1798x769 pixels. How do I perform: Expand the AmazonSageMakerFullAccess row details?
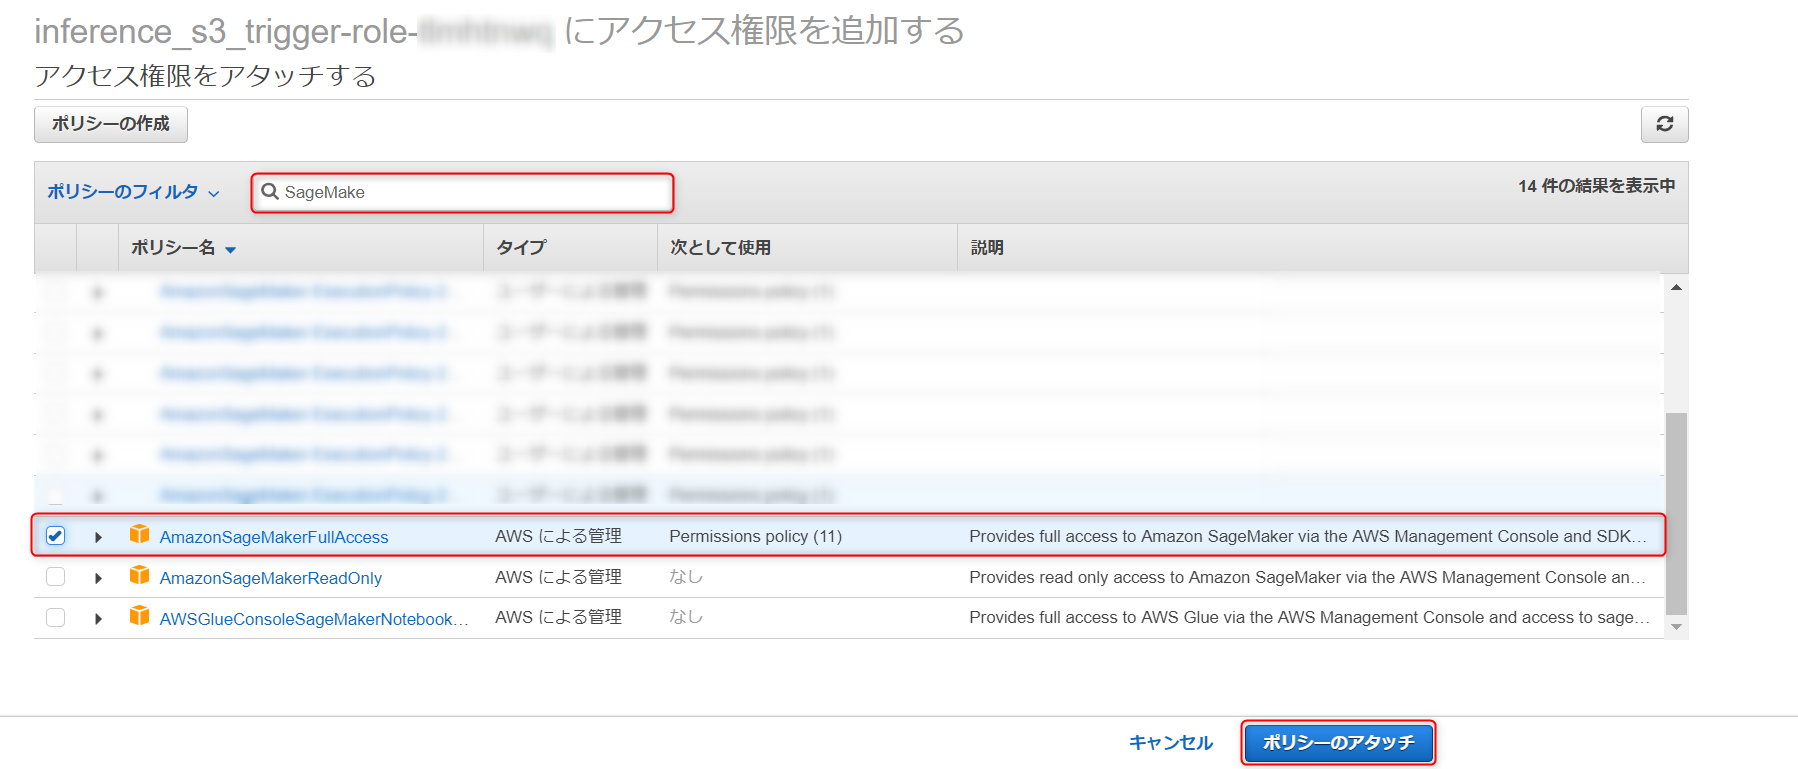[98, 537]
